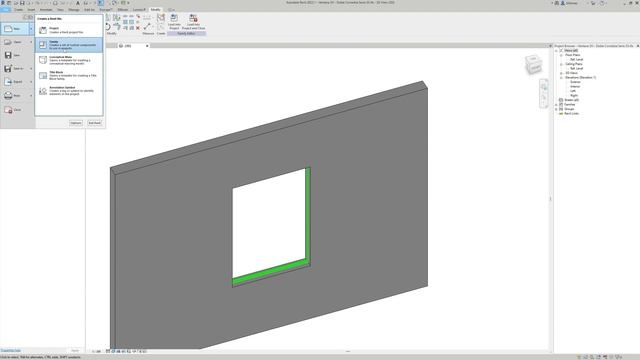Expand the arrow beside Open

(x=31, y=42)
